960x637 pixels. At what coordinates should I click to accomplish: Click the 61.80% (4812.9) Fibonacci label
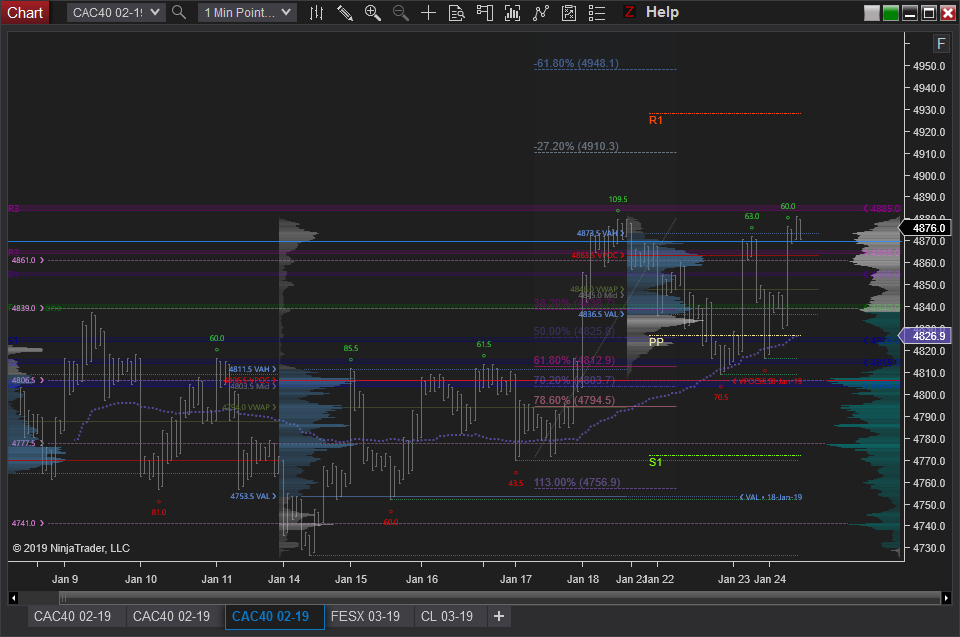pos(574,360)
